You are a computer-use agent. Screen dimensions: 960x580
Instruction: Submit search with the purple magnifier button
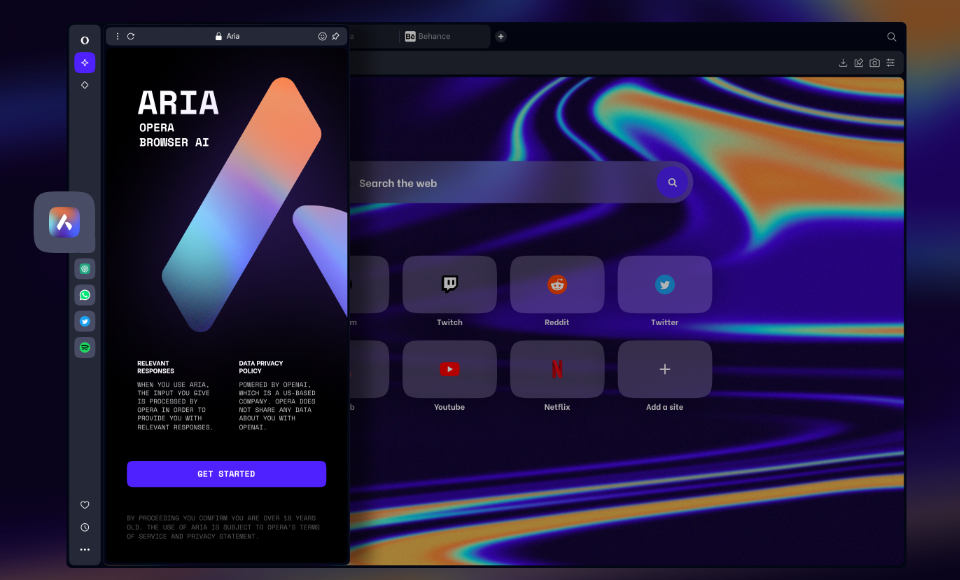coord(672,182)
